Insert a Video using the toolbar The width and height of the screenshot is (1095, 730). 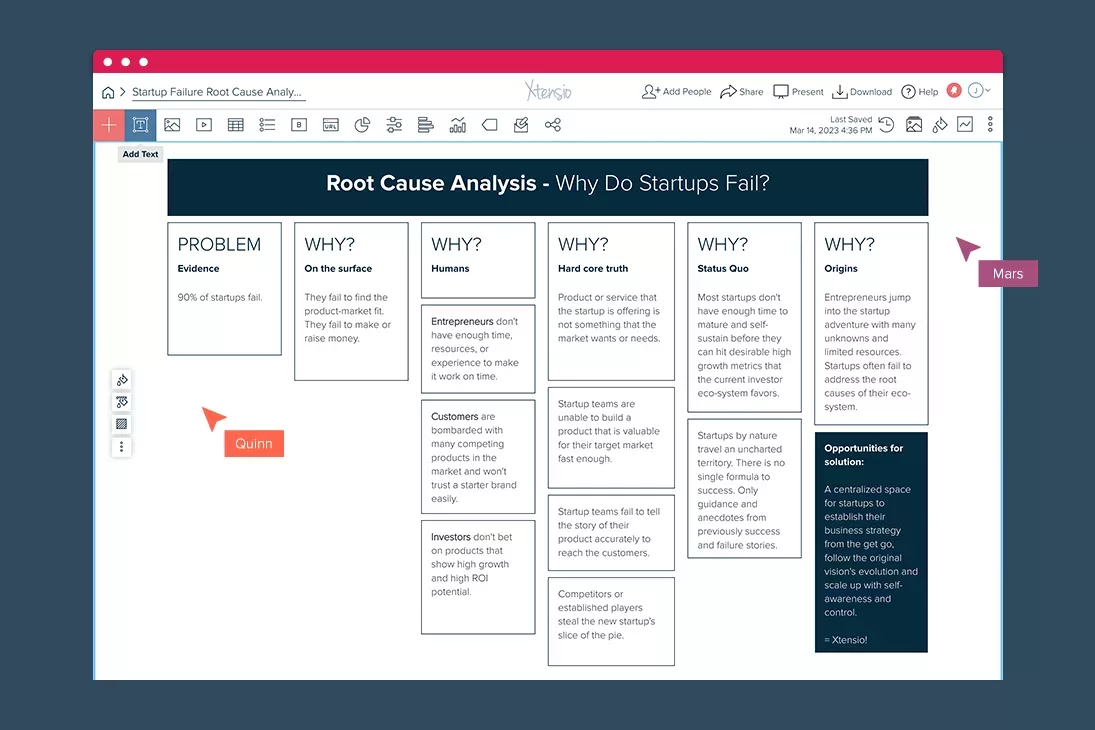tap(204, 124)
